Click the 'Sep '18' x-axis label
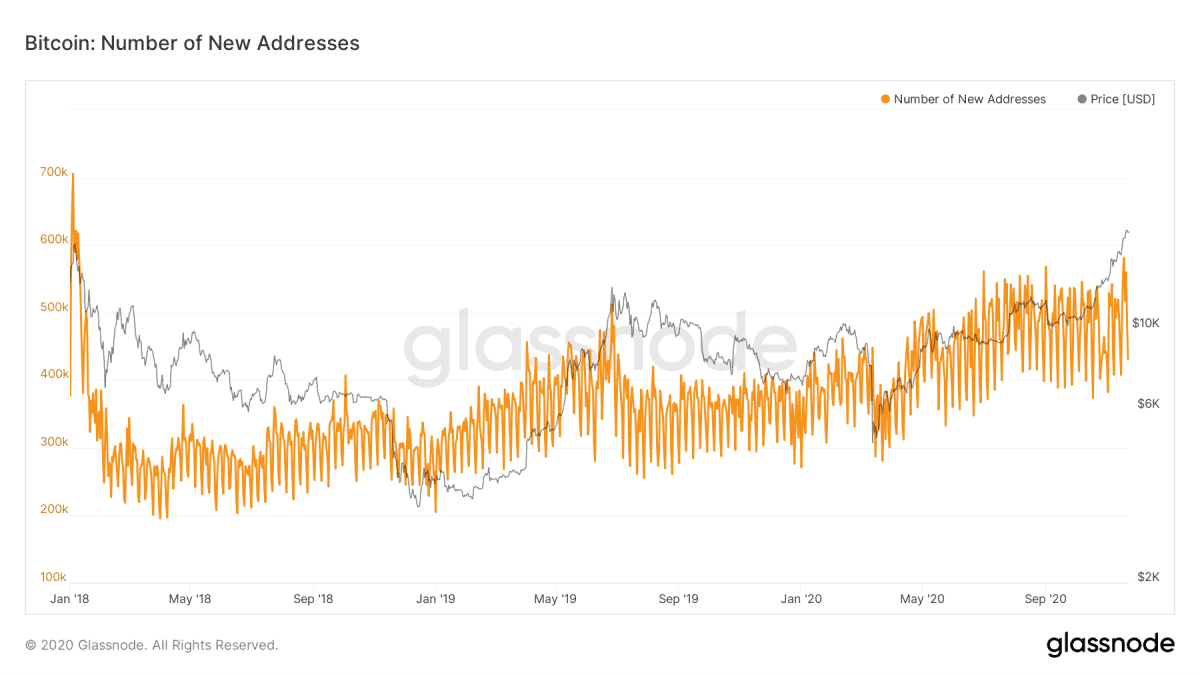This screenshot has width=1200, height=675. (313, 599)
